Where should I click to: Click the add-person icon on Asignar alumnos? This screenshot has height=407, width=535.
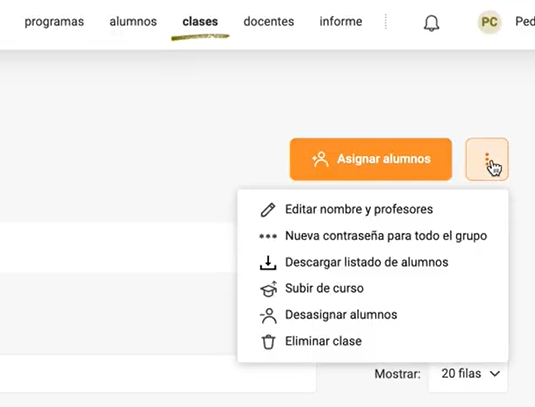320,159
